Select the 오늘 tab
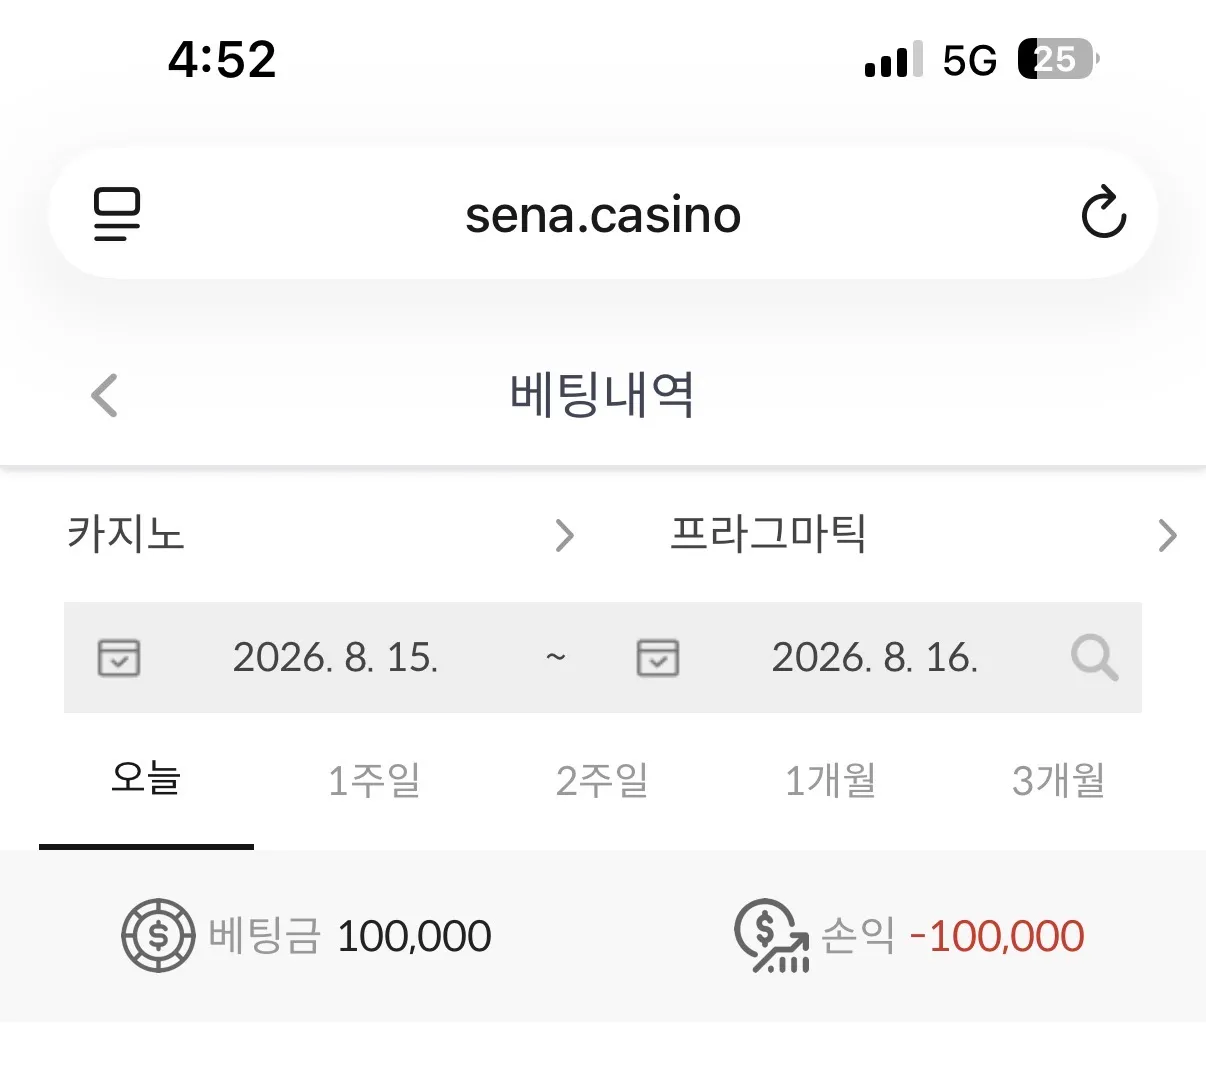1206x1070 pixels. coord(146,779)
